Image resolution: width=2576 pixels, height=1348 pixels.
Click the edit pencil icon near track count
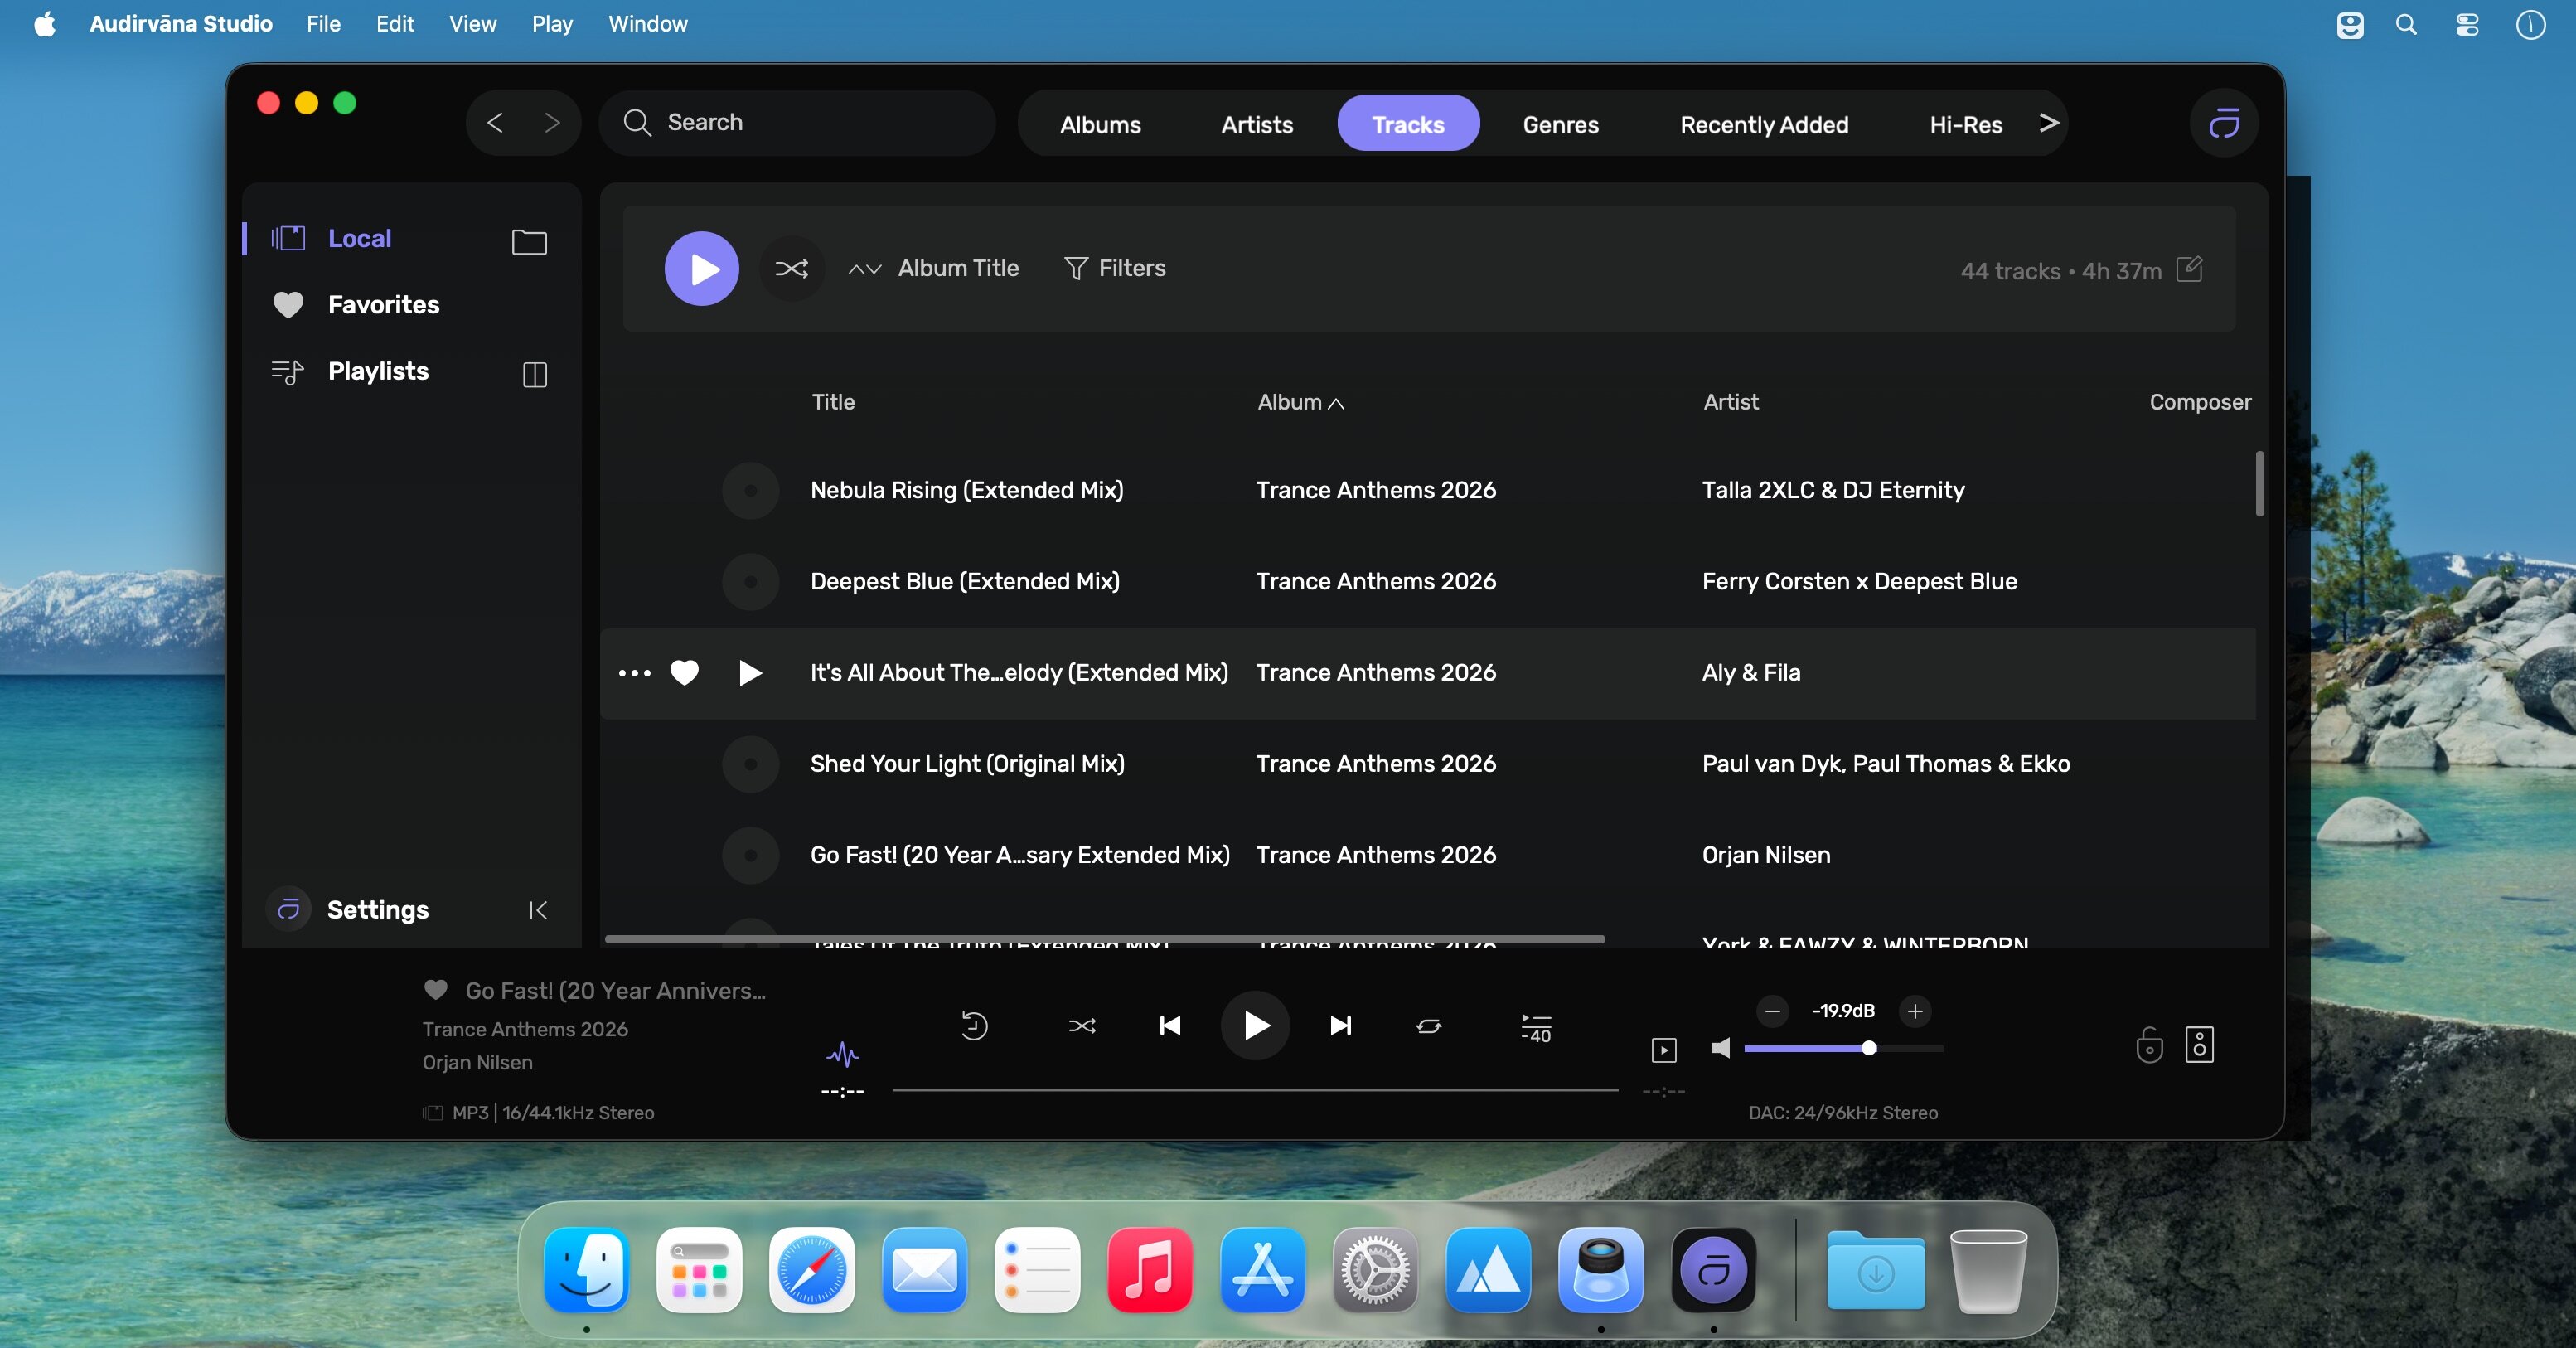coord(2188,269)
